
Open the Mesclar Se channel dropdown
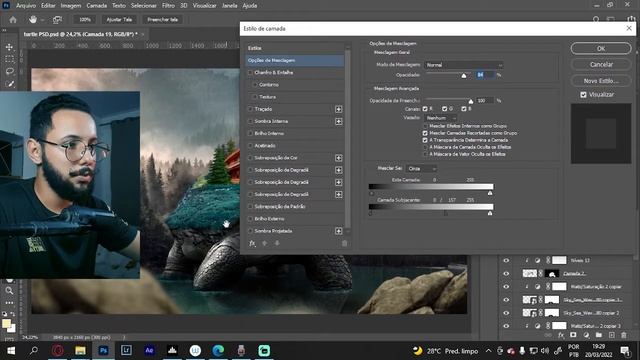422,169
